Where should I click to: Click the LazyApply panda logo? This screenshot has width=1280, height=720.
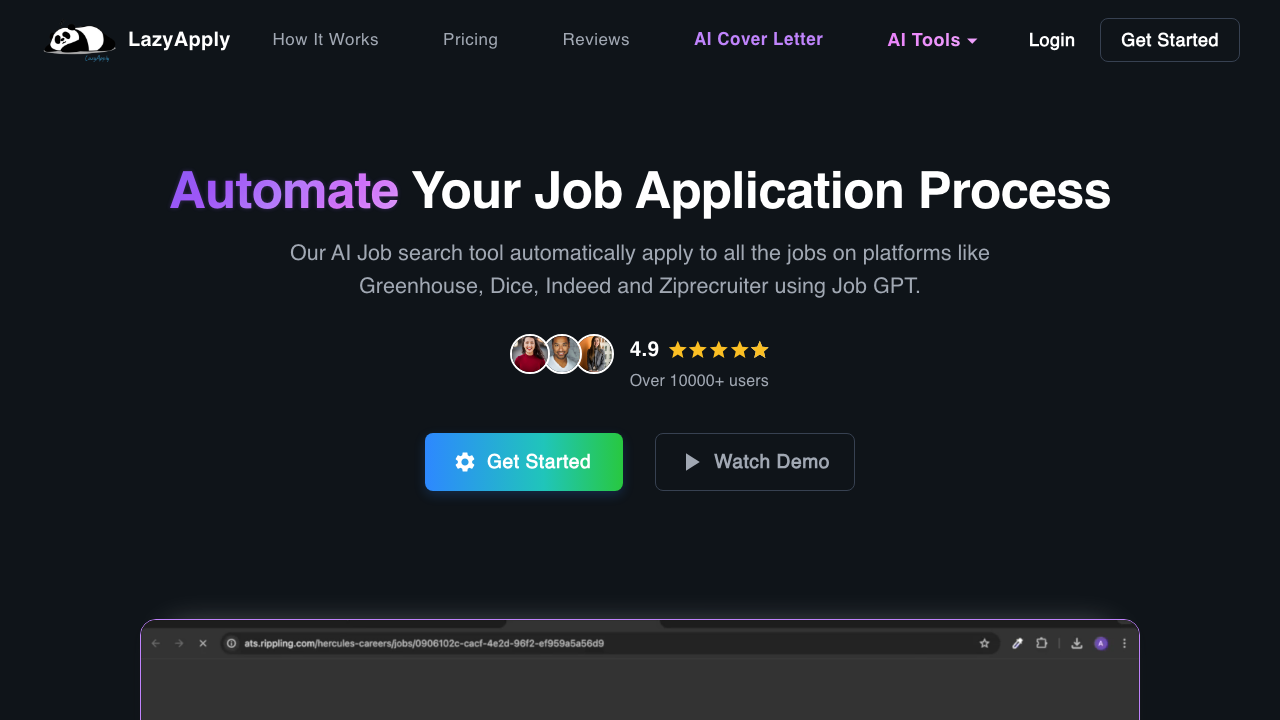80,42
